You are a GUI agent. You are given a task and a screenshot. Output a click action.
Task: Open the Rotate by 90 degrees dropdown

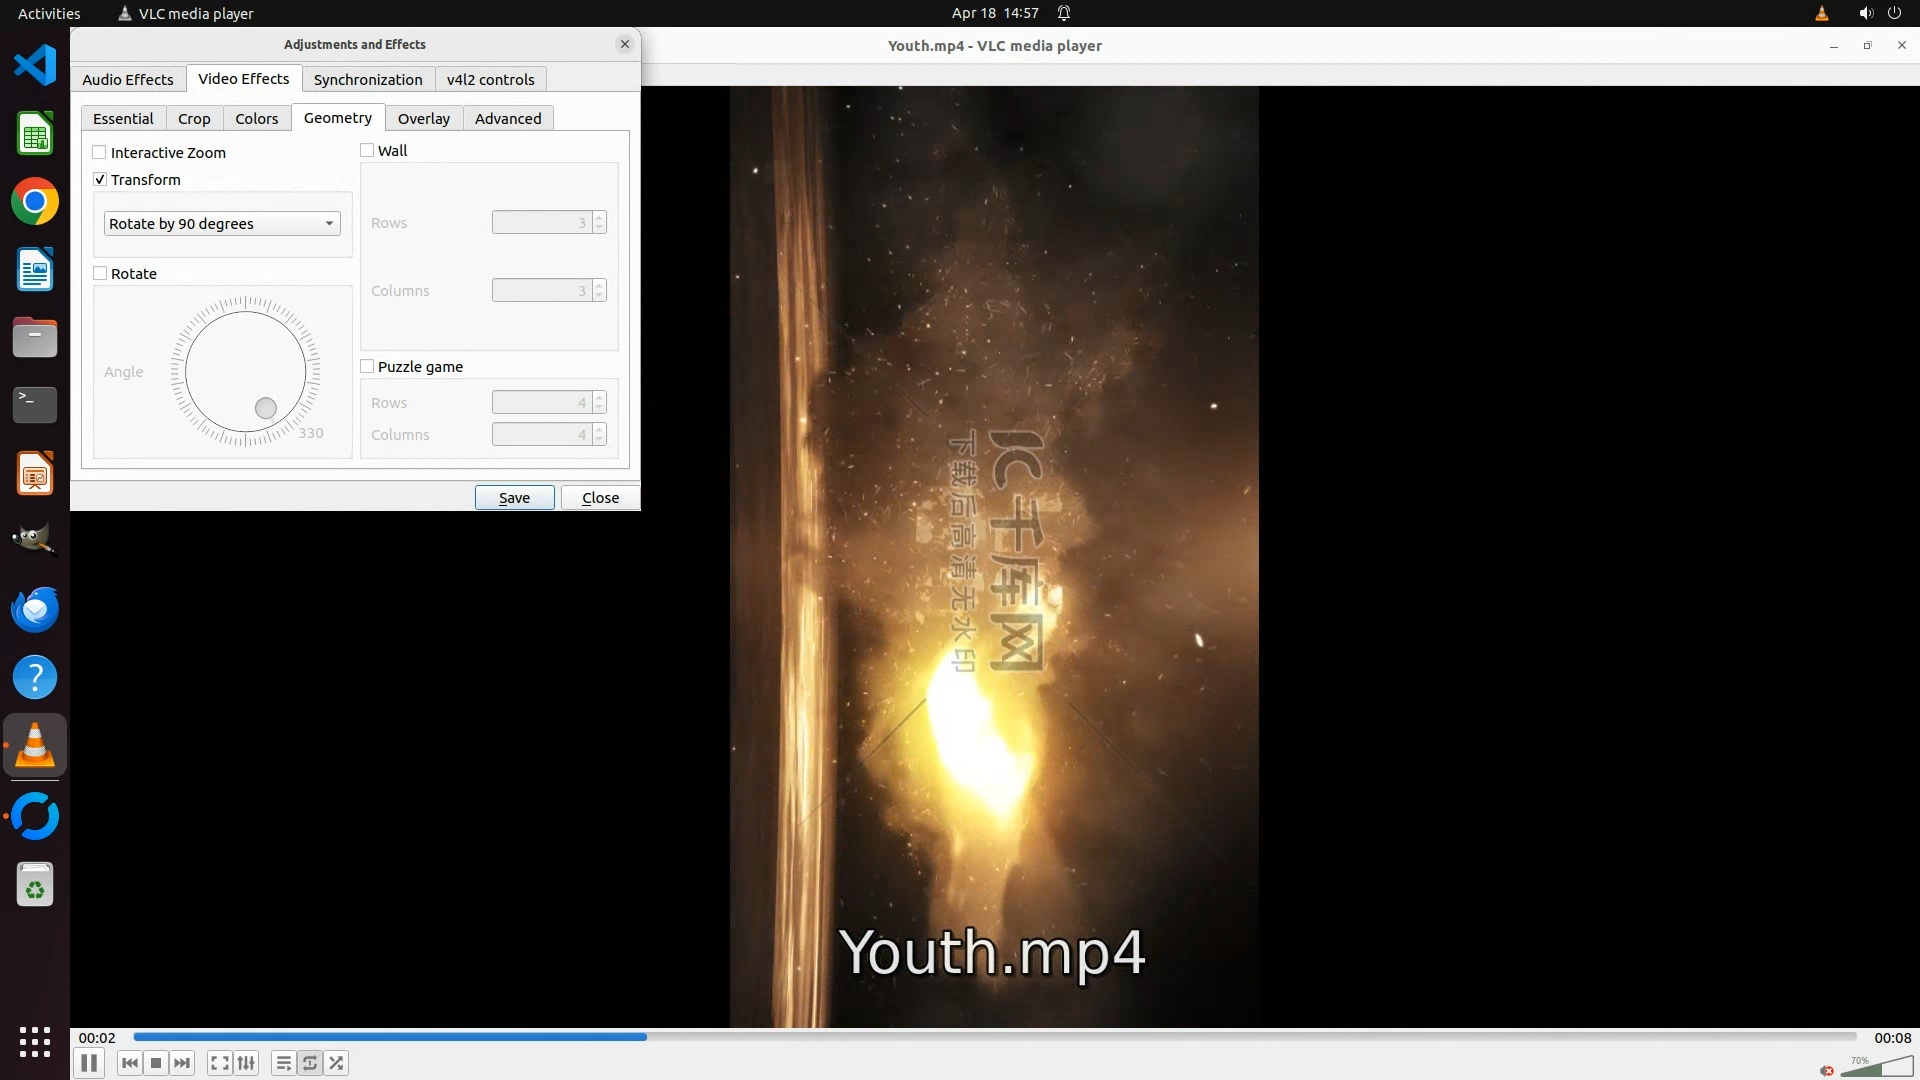[x=221, y=224]
